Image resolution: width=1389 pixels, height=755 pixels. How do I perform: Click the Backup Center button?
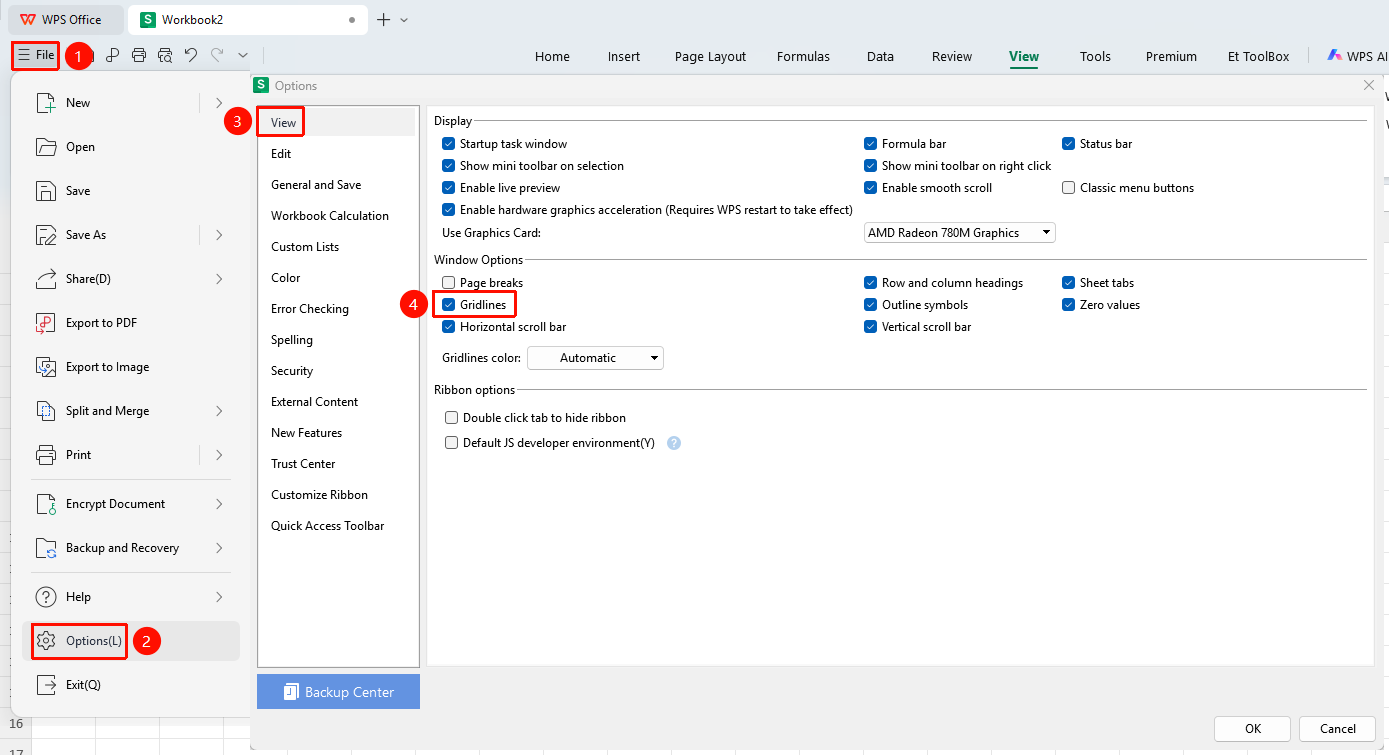point(338,692)
